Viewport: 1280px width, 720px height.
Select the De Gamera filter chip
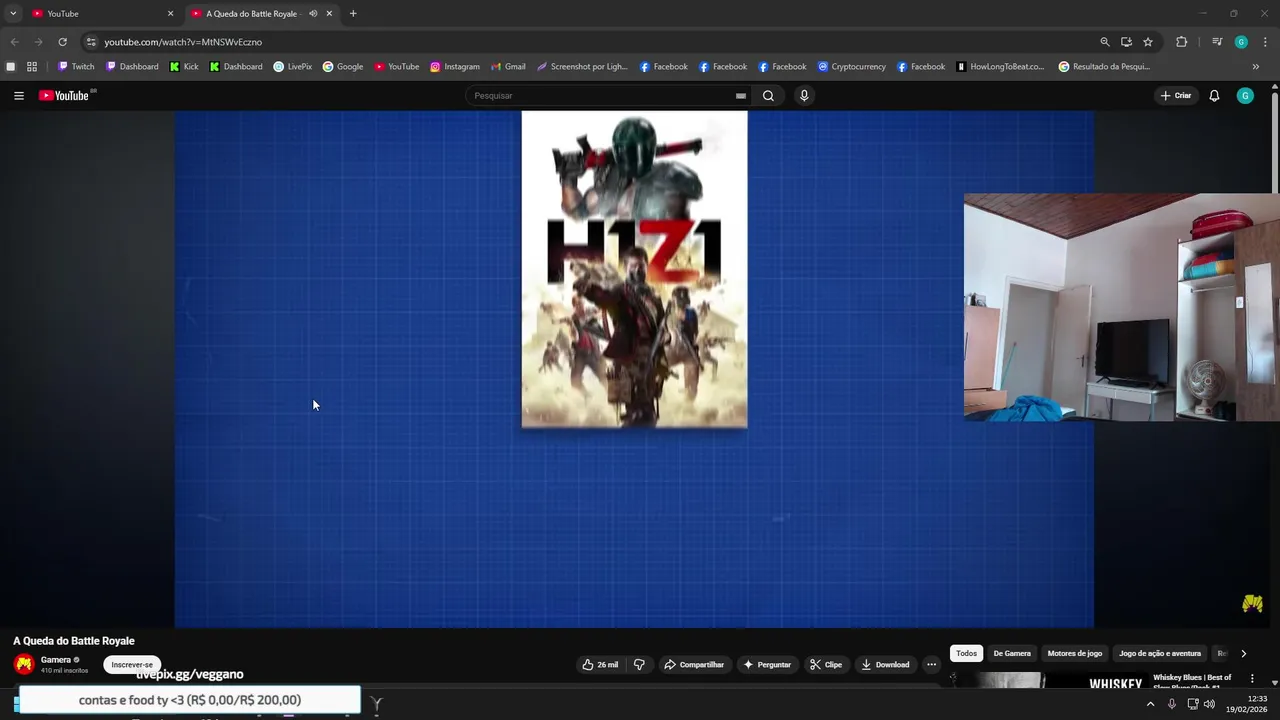pos(1012,654)
